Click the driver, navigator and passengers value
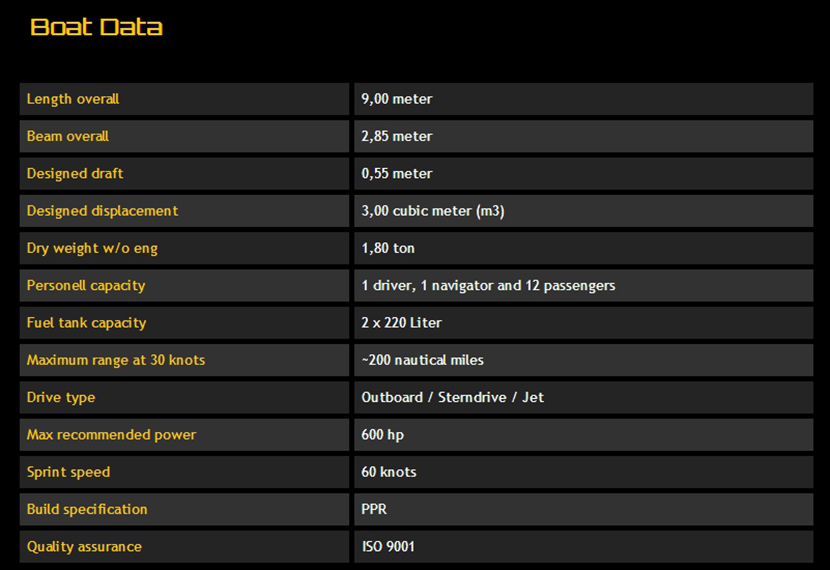The image size is (830, 570). coord(488,286)
